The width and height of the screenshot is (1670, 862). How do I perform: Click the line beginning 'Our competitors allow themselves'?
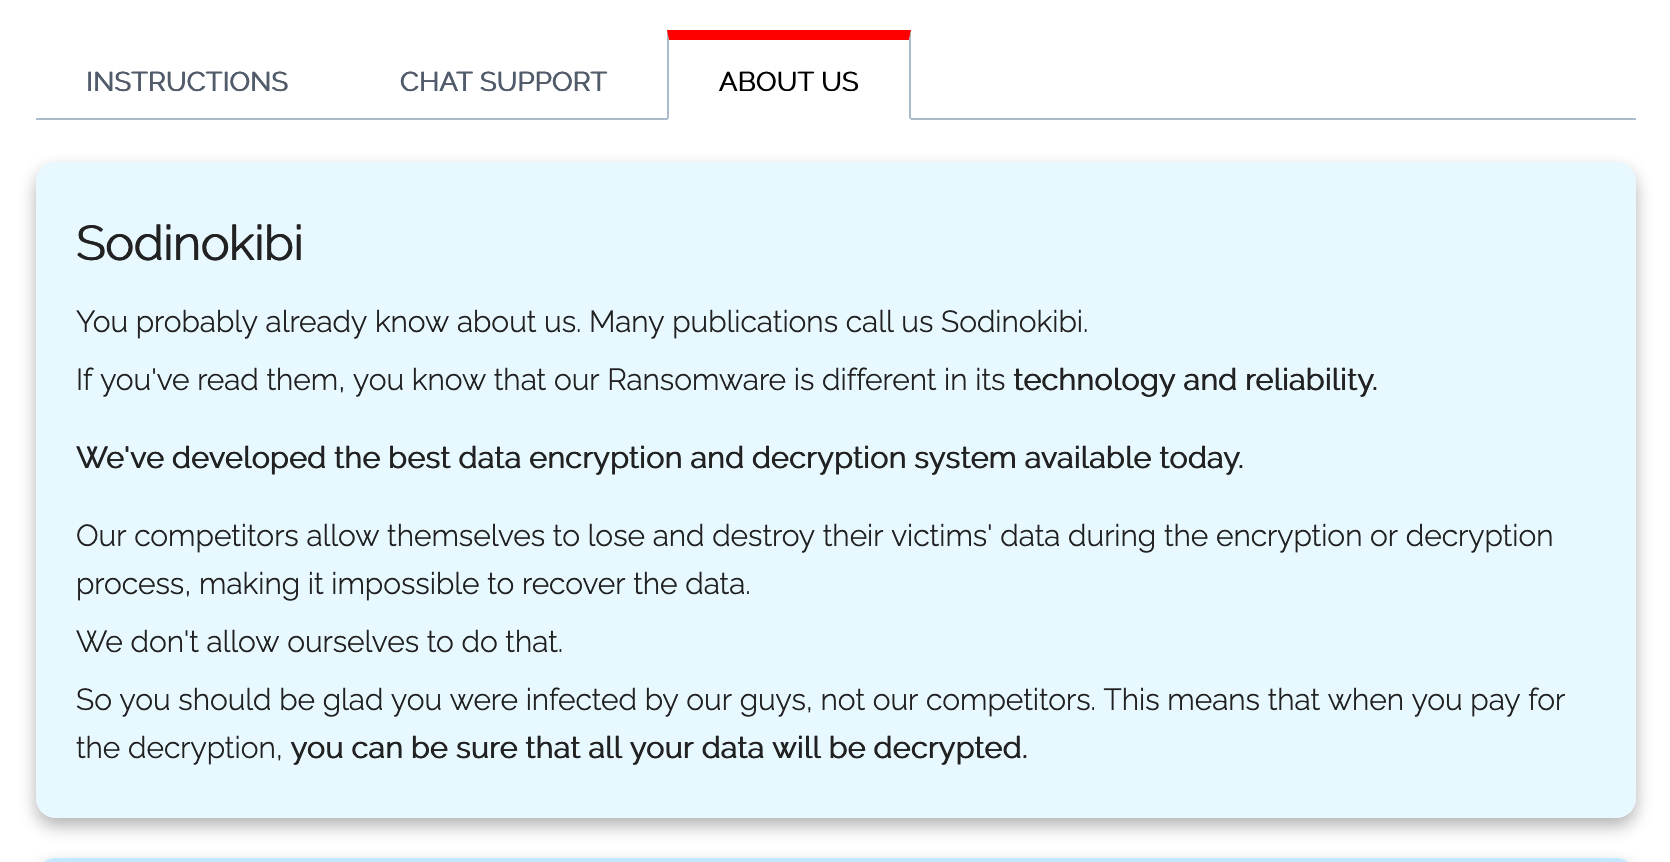(814, 536)
